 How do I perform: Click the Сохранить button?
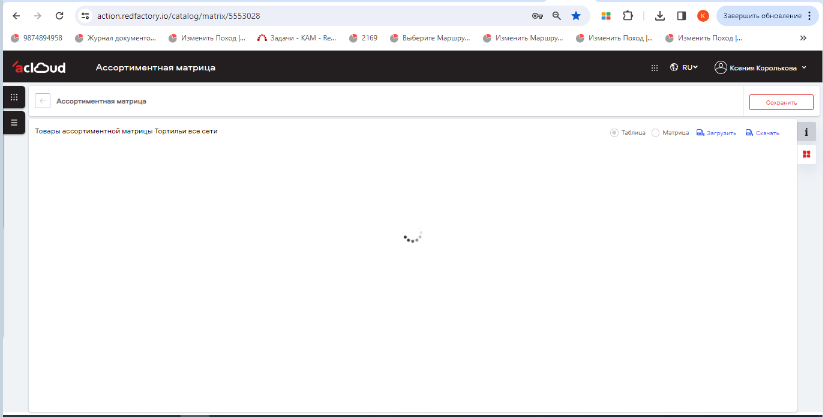coord(781,102)
